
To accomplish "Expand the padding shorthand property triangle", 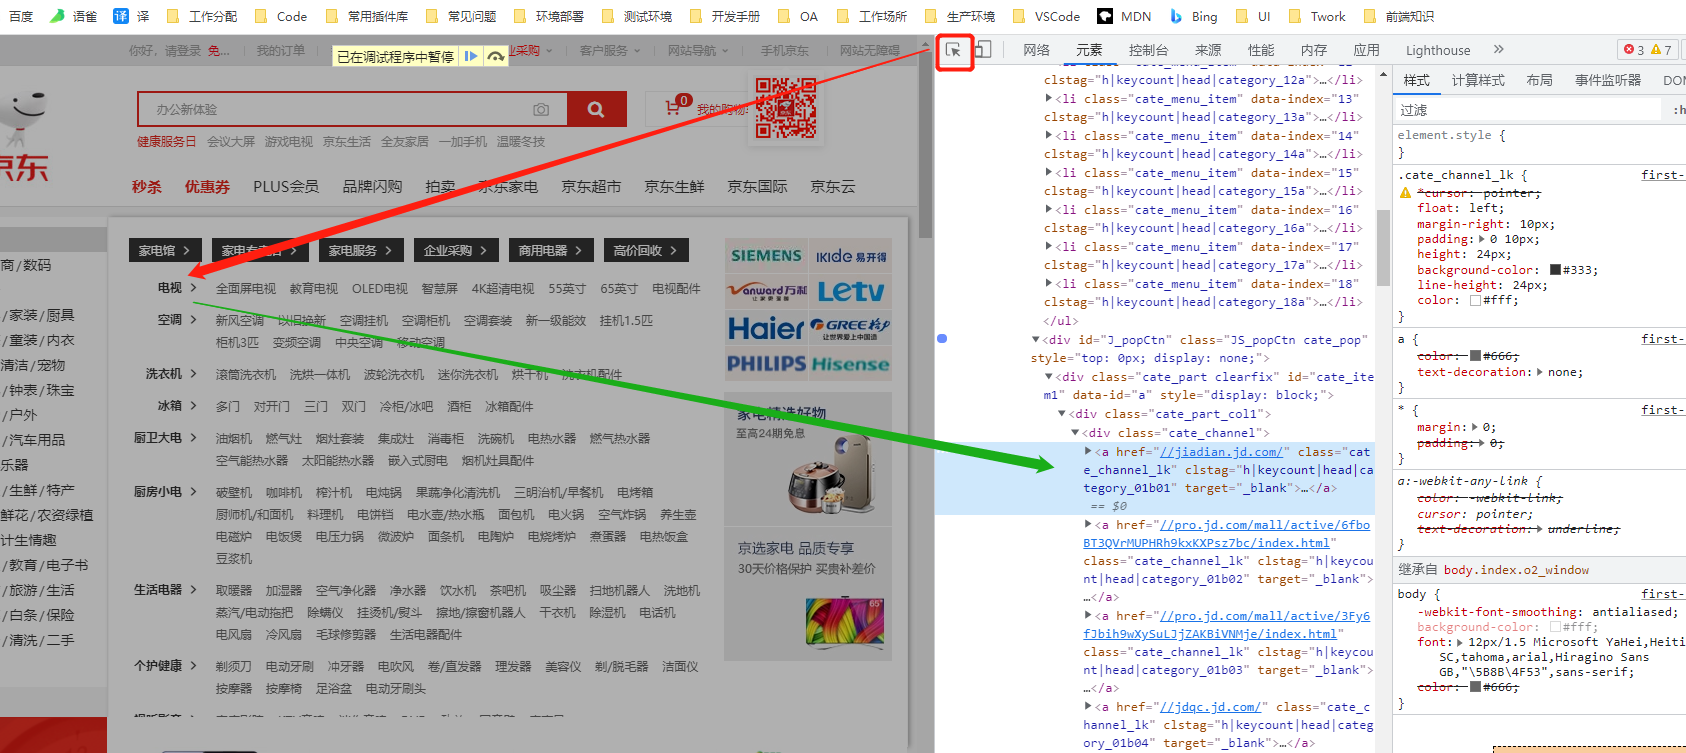I will pyautogui.click(x=1481, y=239).
